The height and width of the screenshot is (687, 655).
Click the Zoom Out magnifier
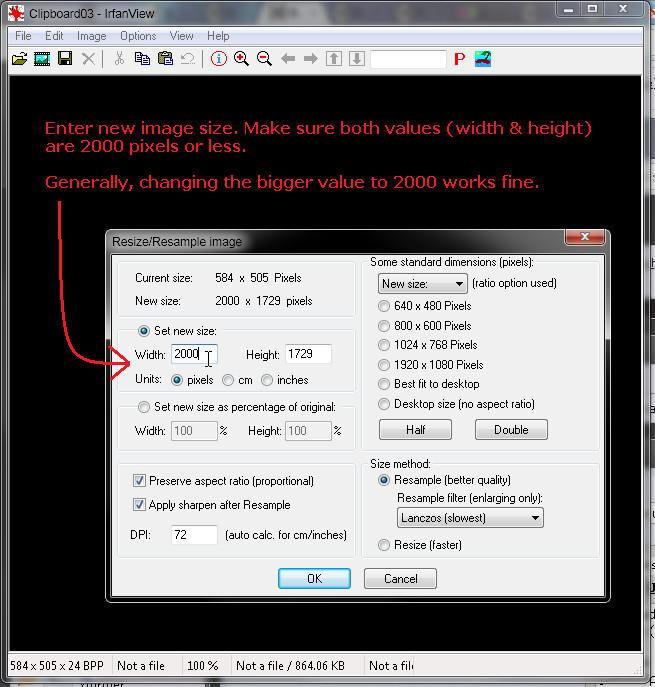[x=264, y=58]
